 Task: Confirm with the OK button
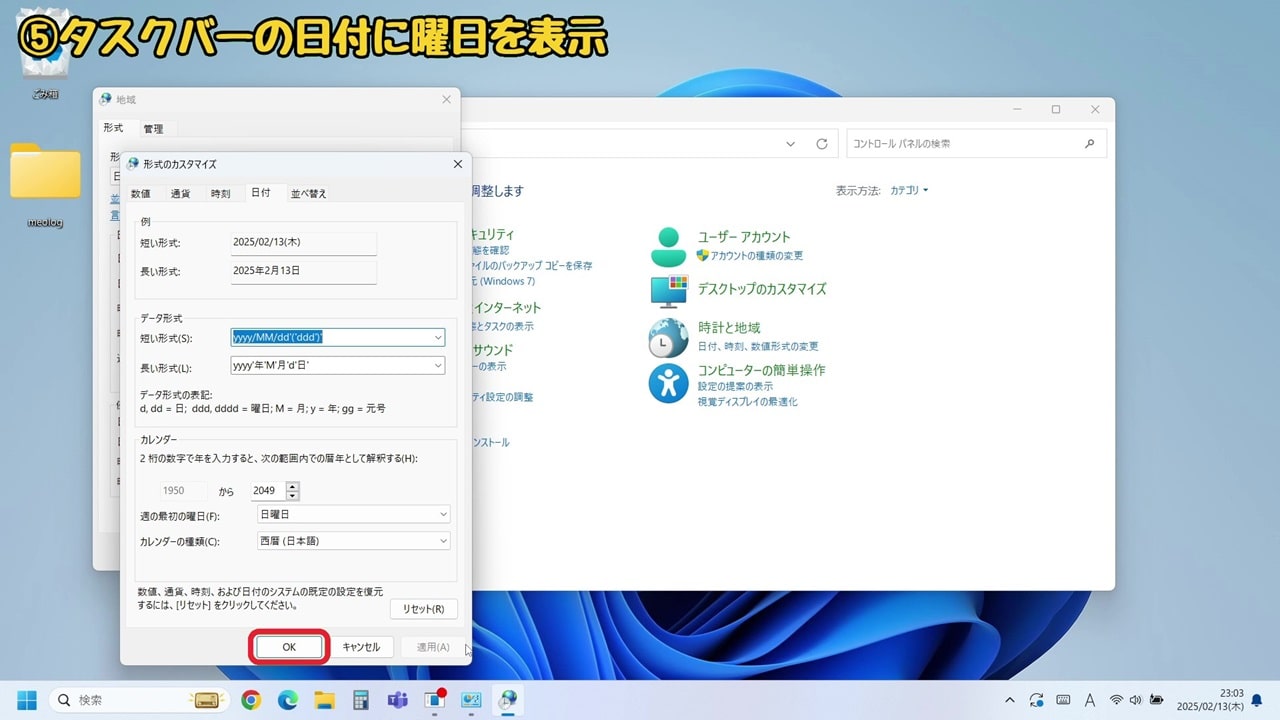pyautogui.click(x=289, y=647)
